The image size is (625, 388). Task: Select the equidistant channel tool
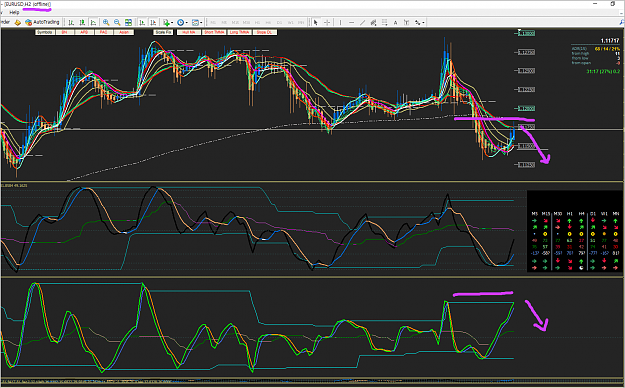[373, 22]
